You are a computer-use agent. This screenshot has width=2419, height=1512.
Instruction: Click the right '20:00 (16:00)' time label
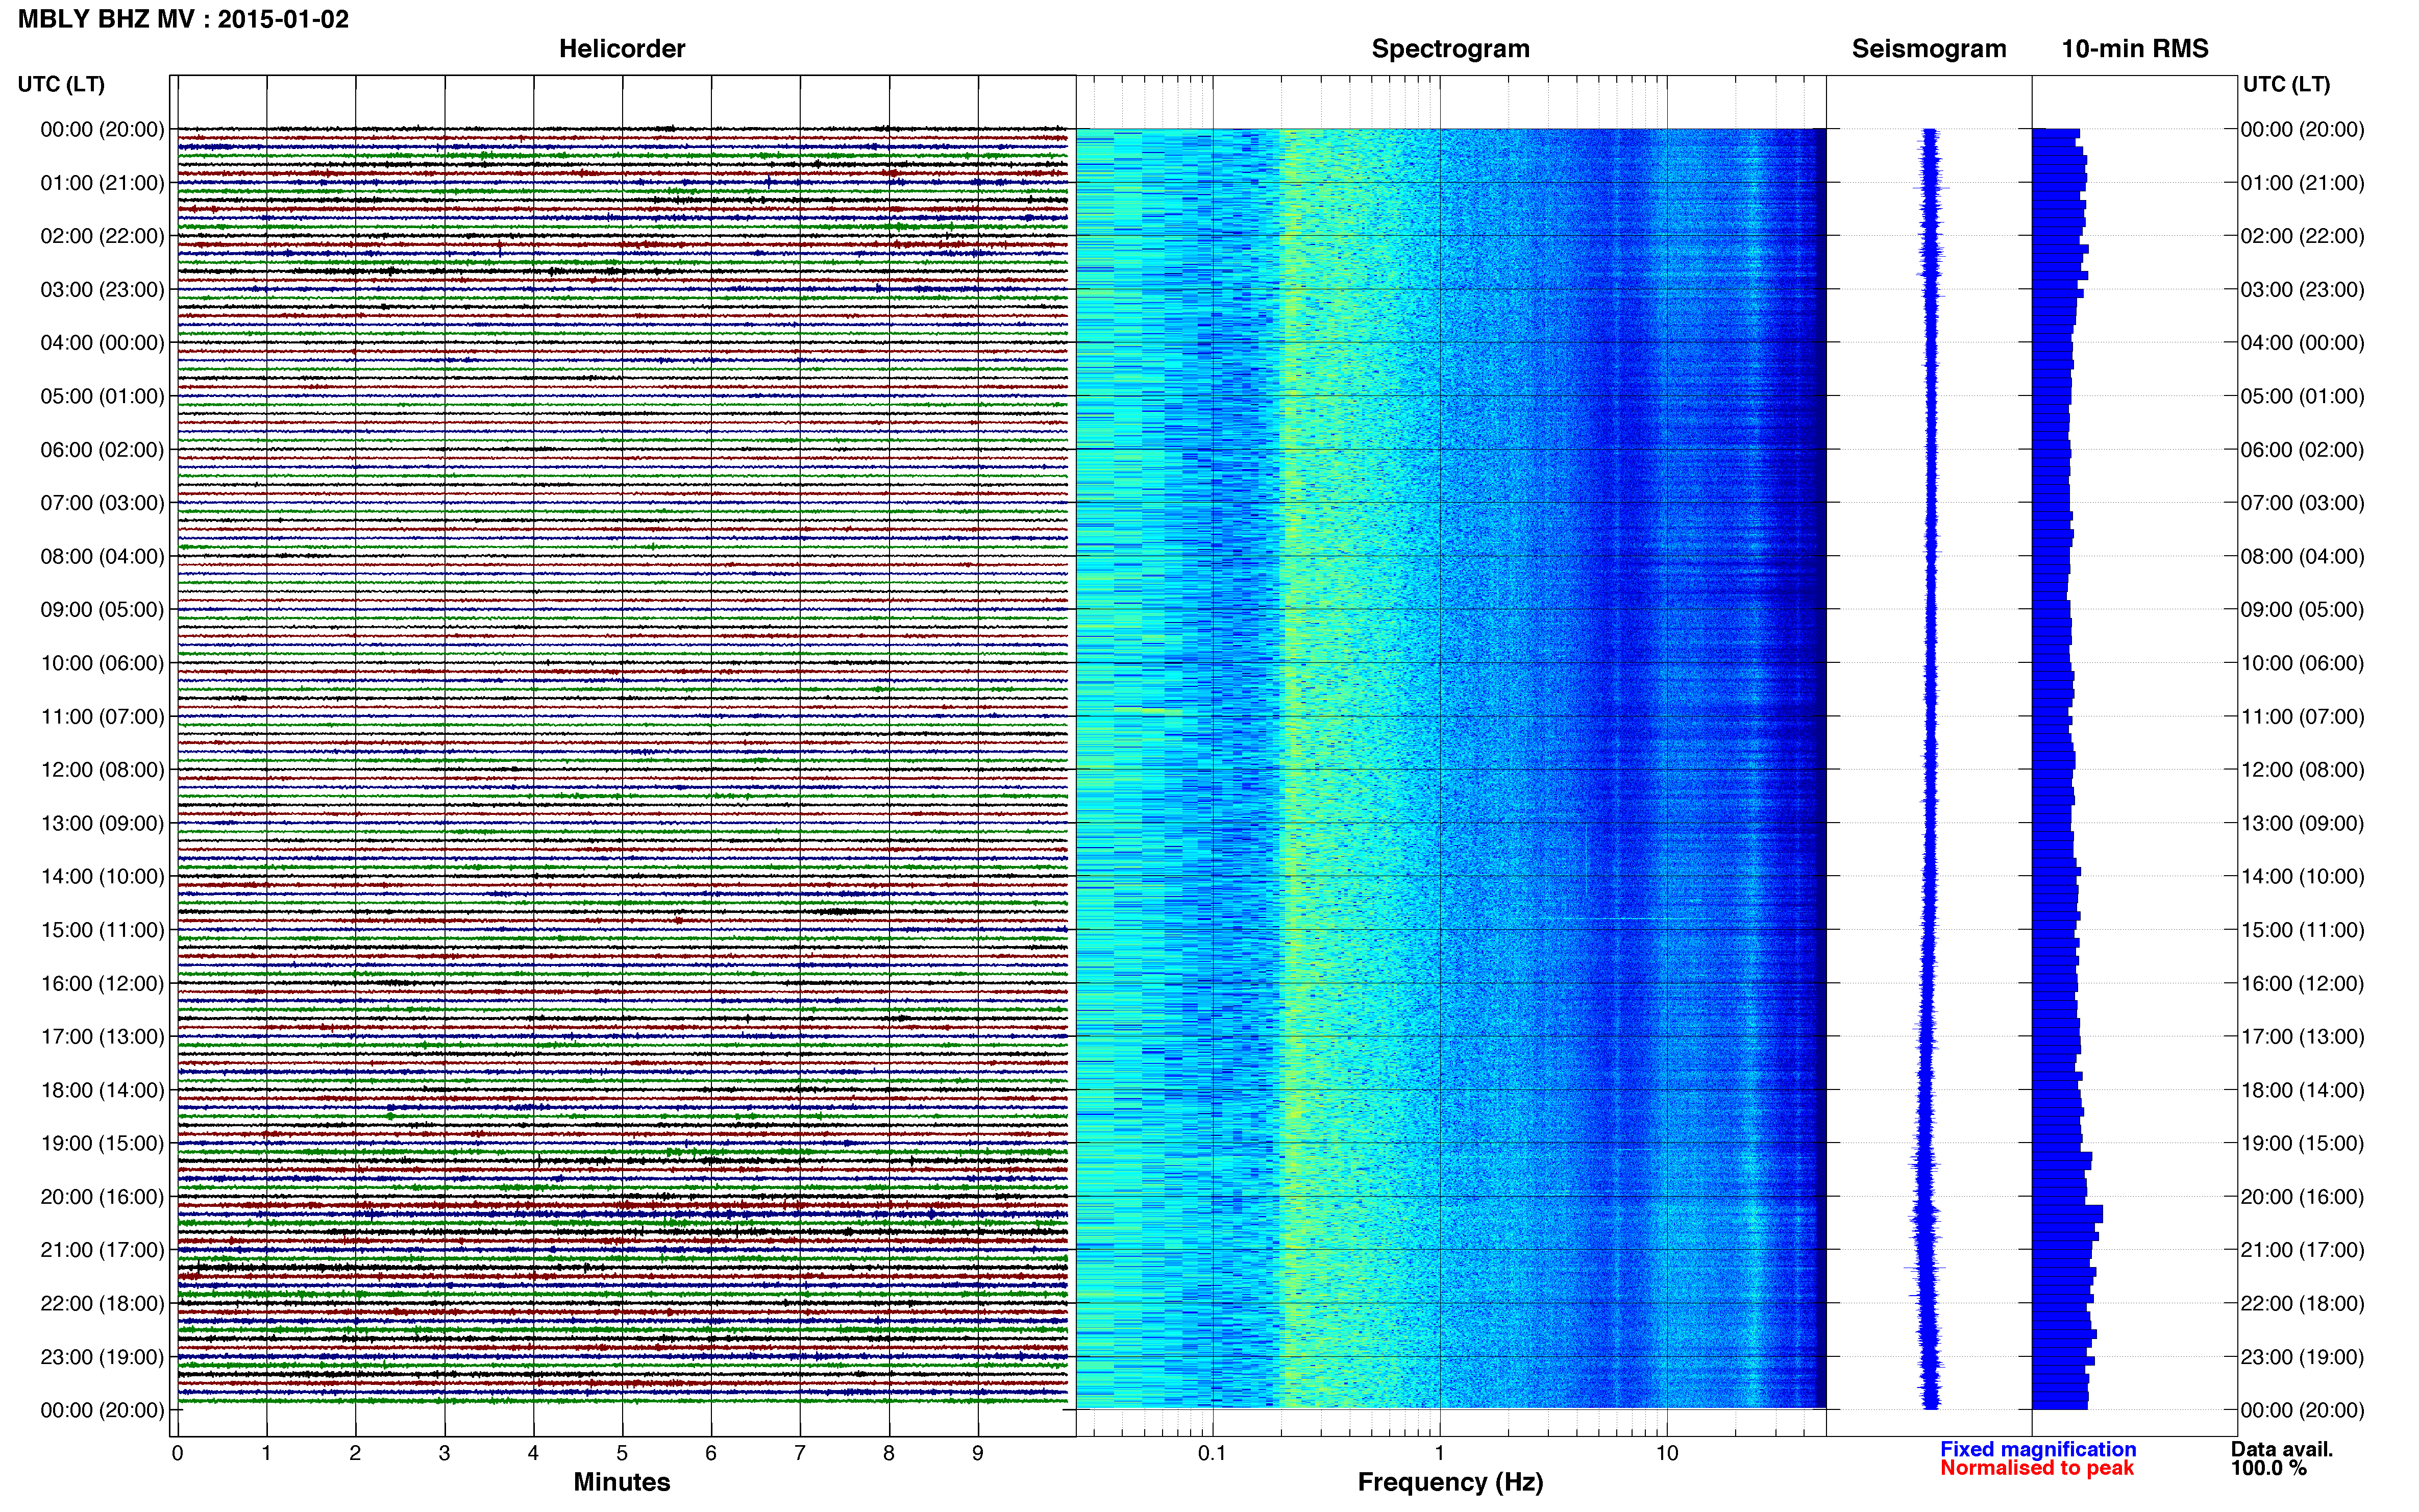pyautogui.click(x=2303, y=1197)
